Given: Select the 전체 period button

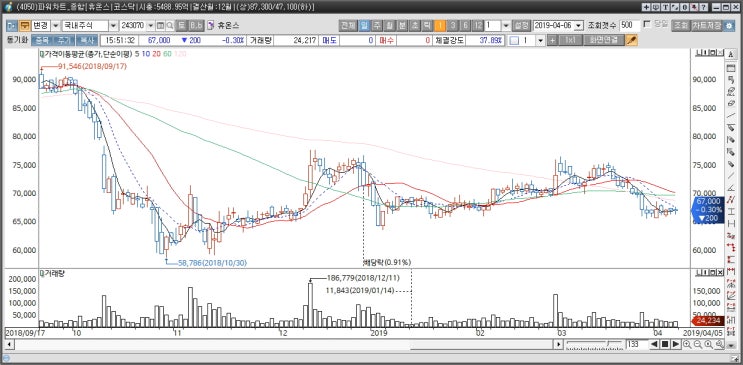Looking at the screenshot, I should click(x=348, y=26).
